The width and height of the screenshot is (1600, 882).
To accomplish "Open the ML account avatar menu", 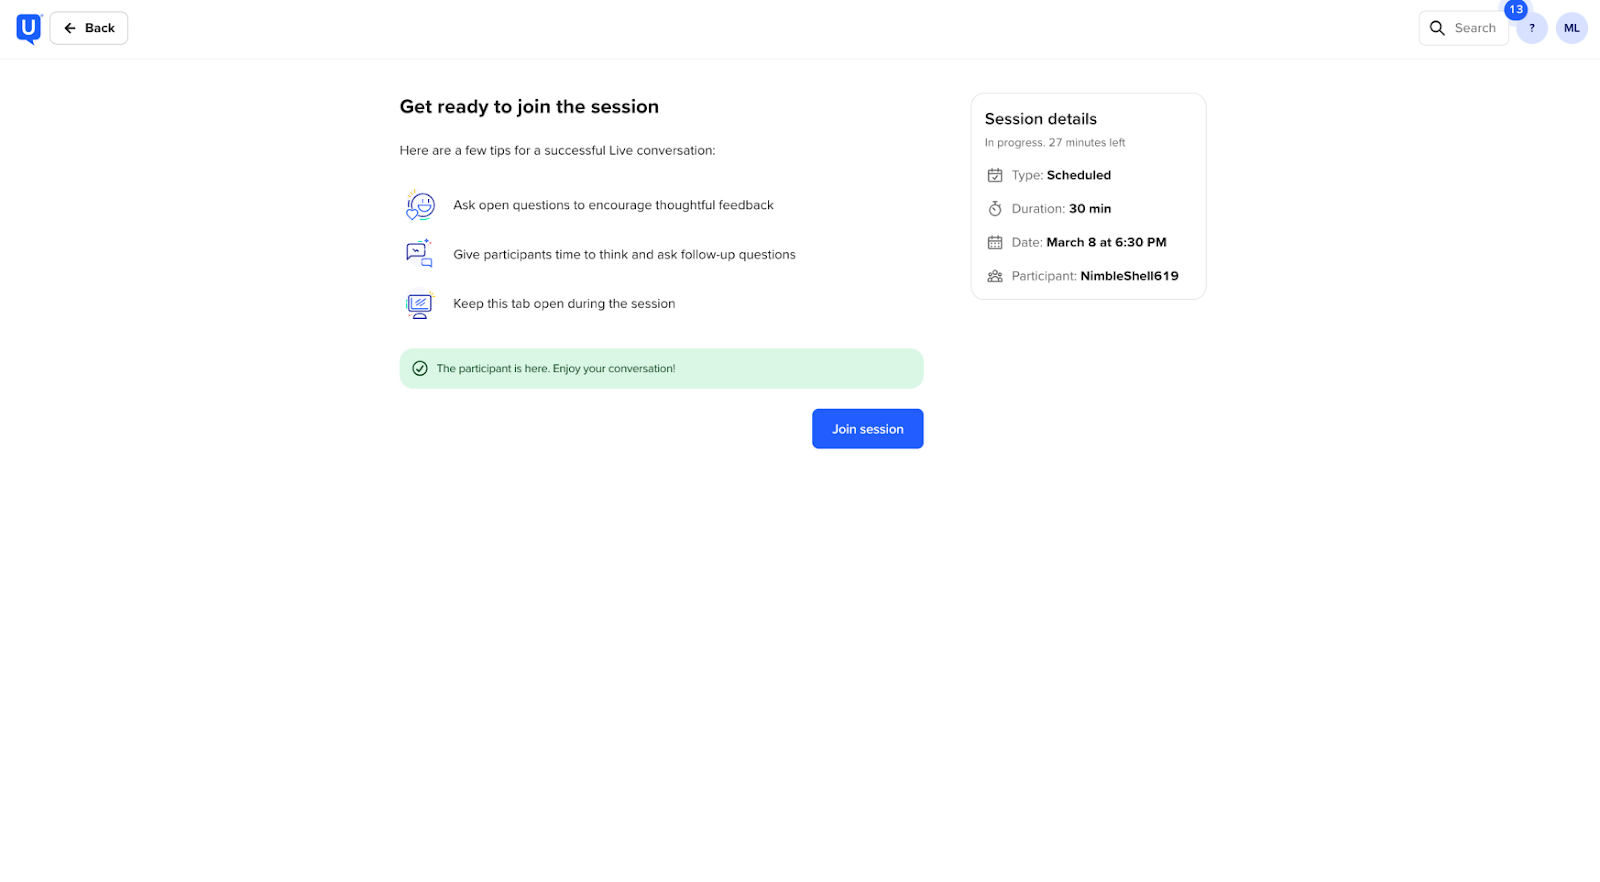I will (1571, 28).
